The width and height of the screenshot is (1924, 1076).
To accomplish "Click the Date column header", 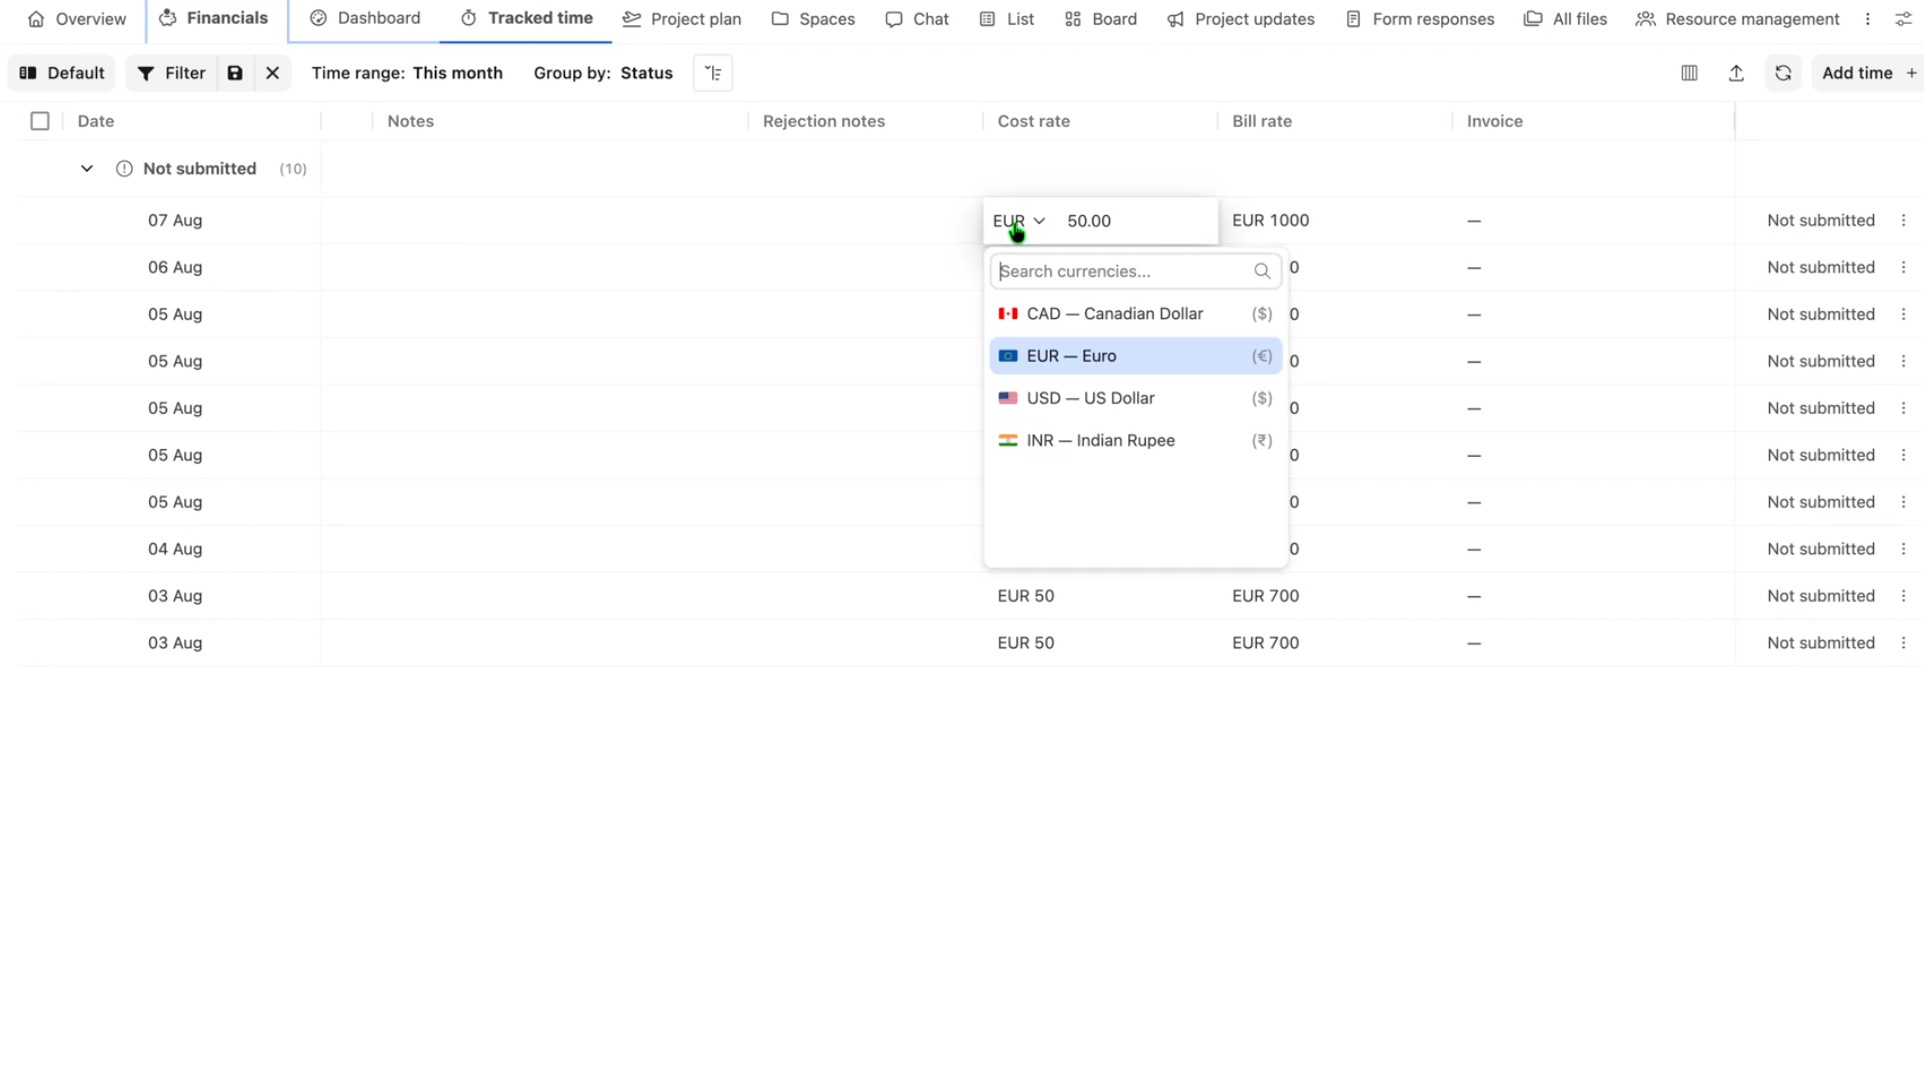I will (96, 121).
